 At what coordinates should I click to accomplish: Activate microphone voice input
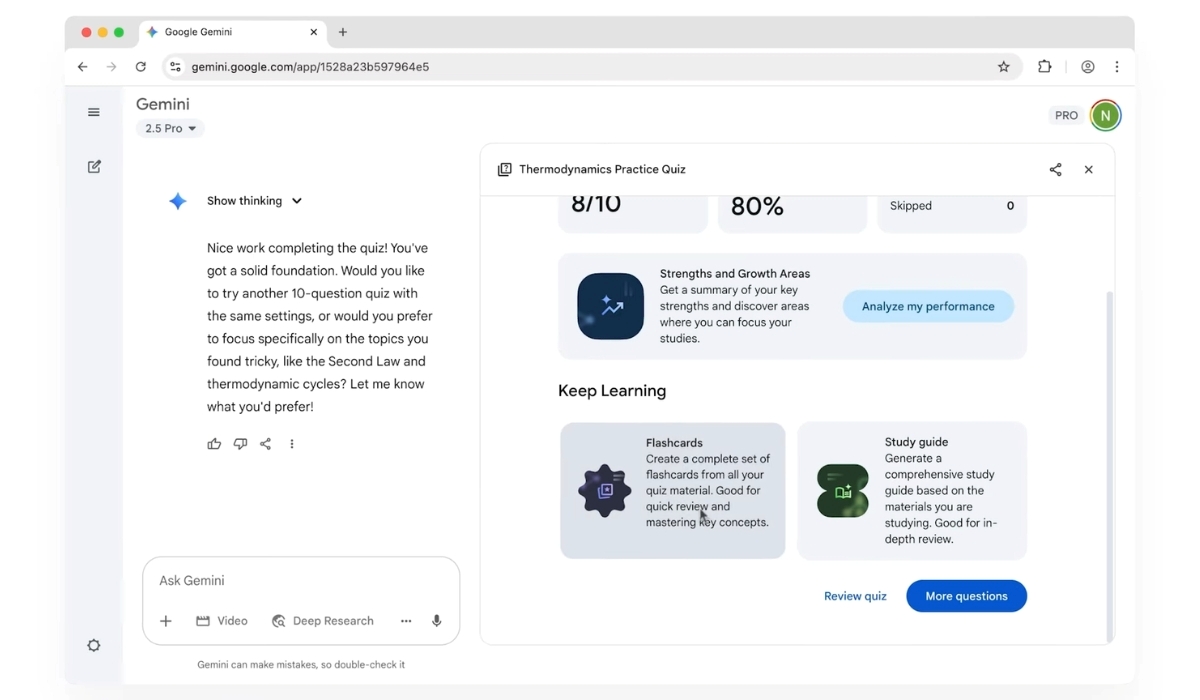[437, 621]
